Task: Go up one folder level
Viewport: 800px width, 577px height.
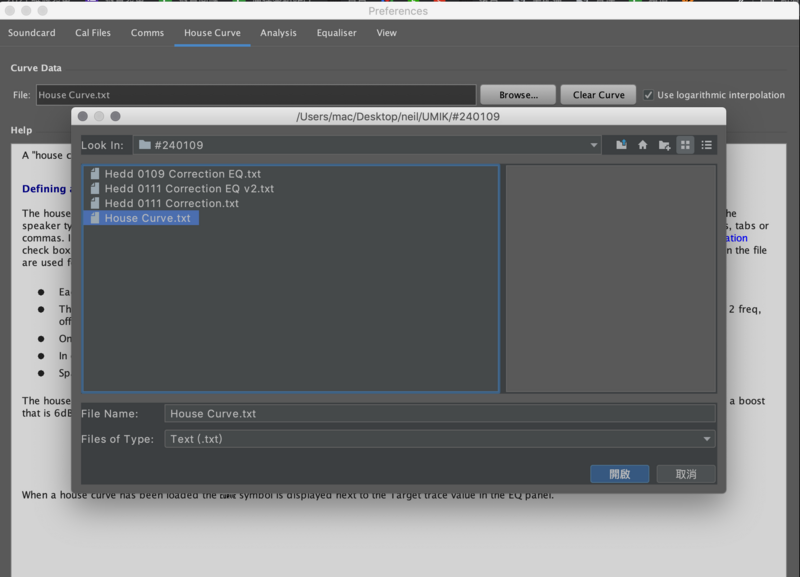Action: [x=621, y=145]
